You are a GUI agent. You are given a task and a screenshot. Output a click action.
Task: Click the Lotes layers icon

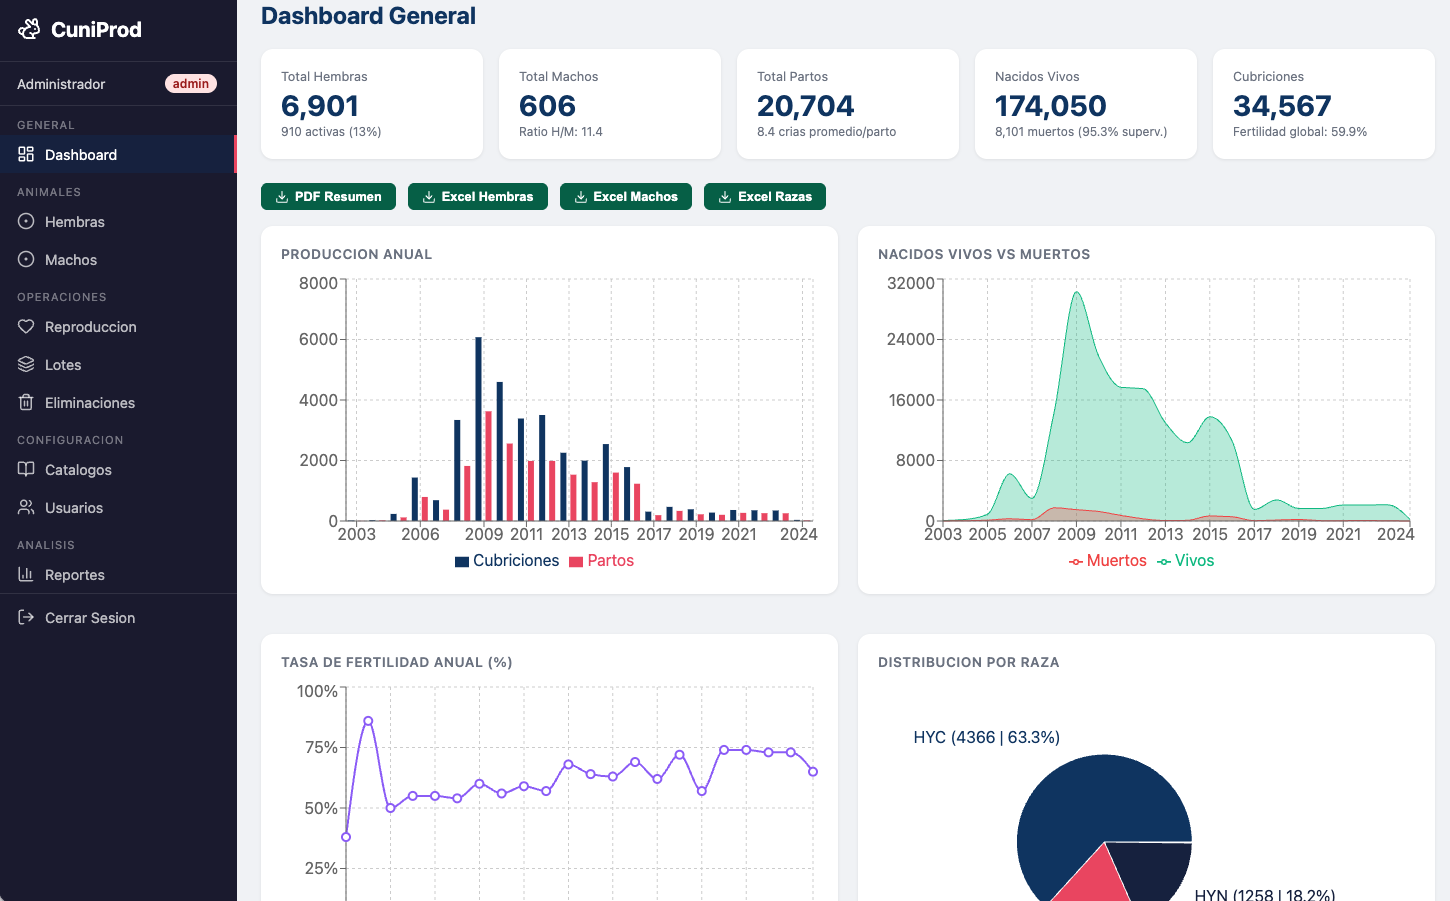pos(26,364)
